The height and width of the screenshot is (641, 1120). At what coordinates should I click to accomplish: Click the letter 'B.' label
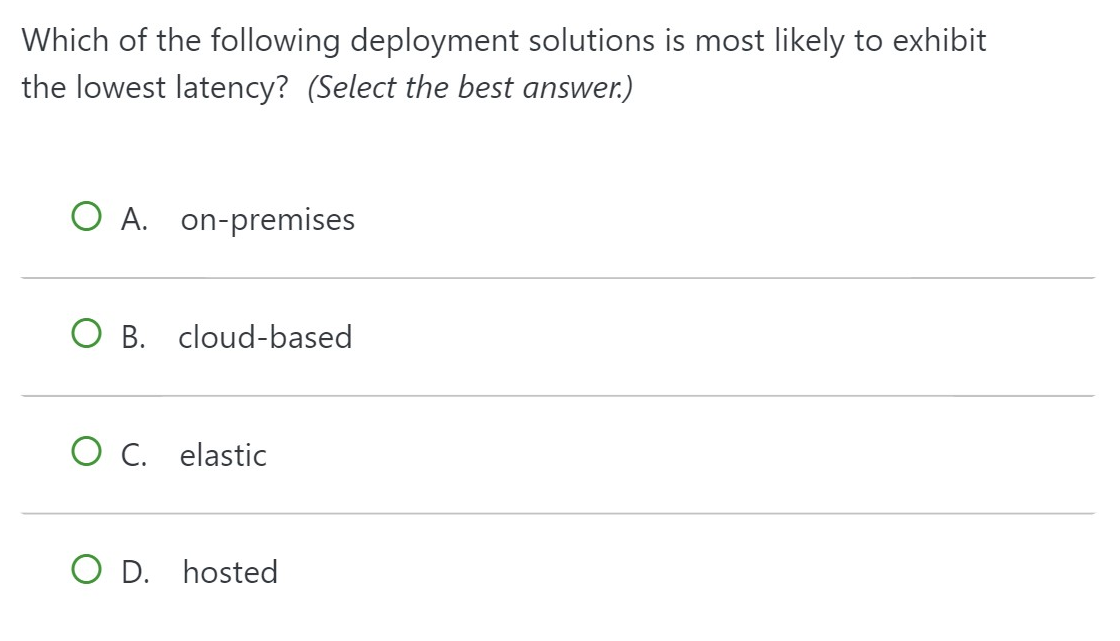tap(134, 337)
